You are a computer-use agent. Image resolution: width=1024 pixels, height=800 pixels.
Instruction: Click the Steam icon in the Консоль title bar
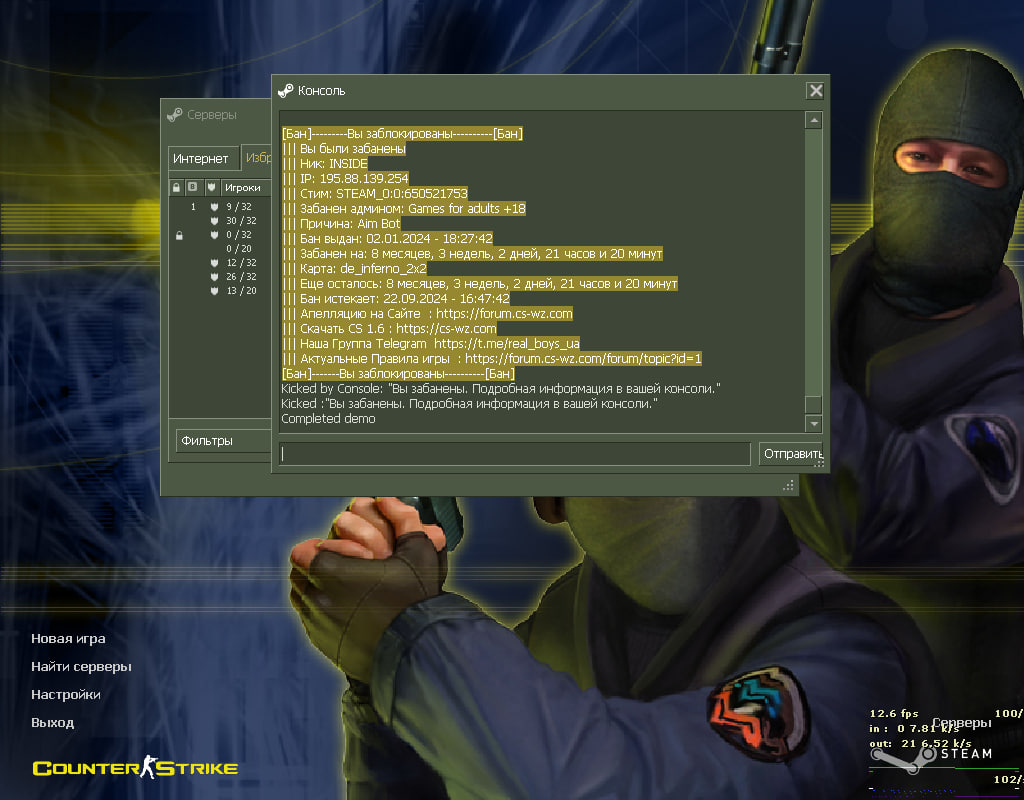[x=285, y=91]
